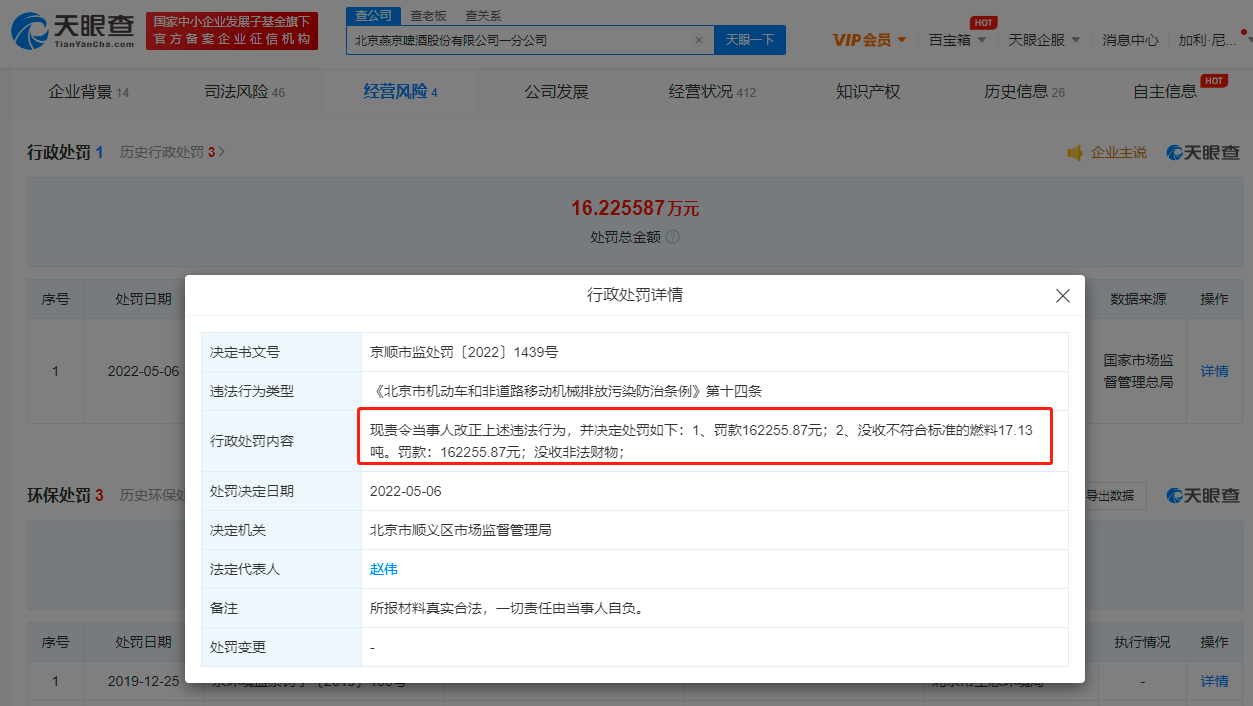Screen dimensions: 1253x706
Task: Open the 司法风险 tab
Action: click(x=245, y=92)
